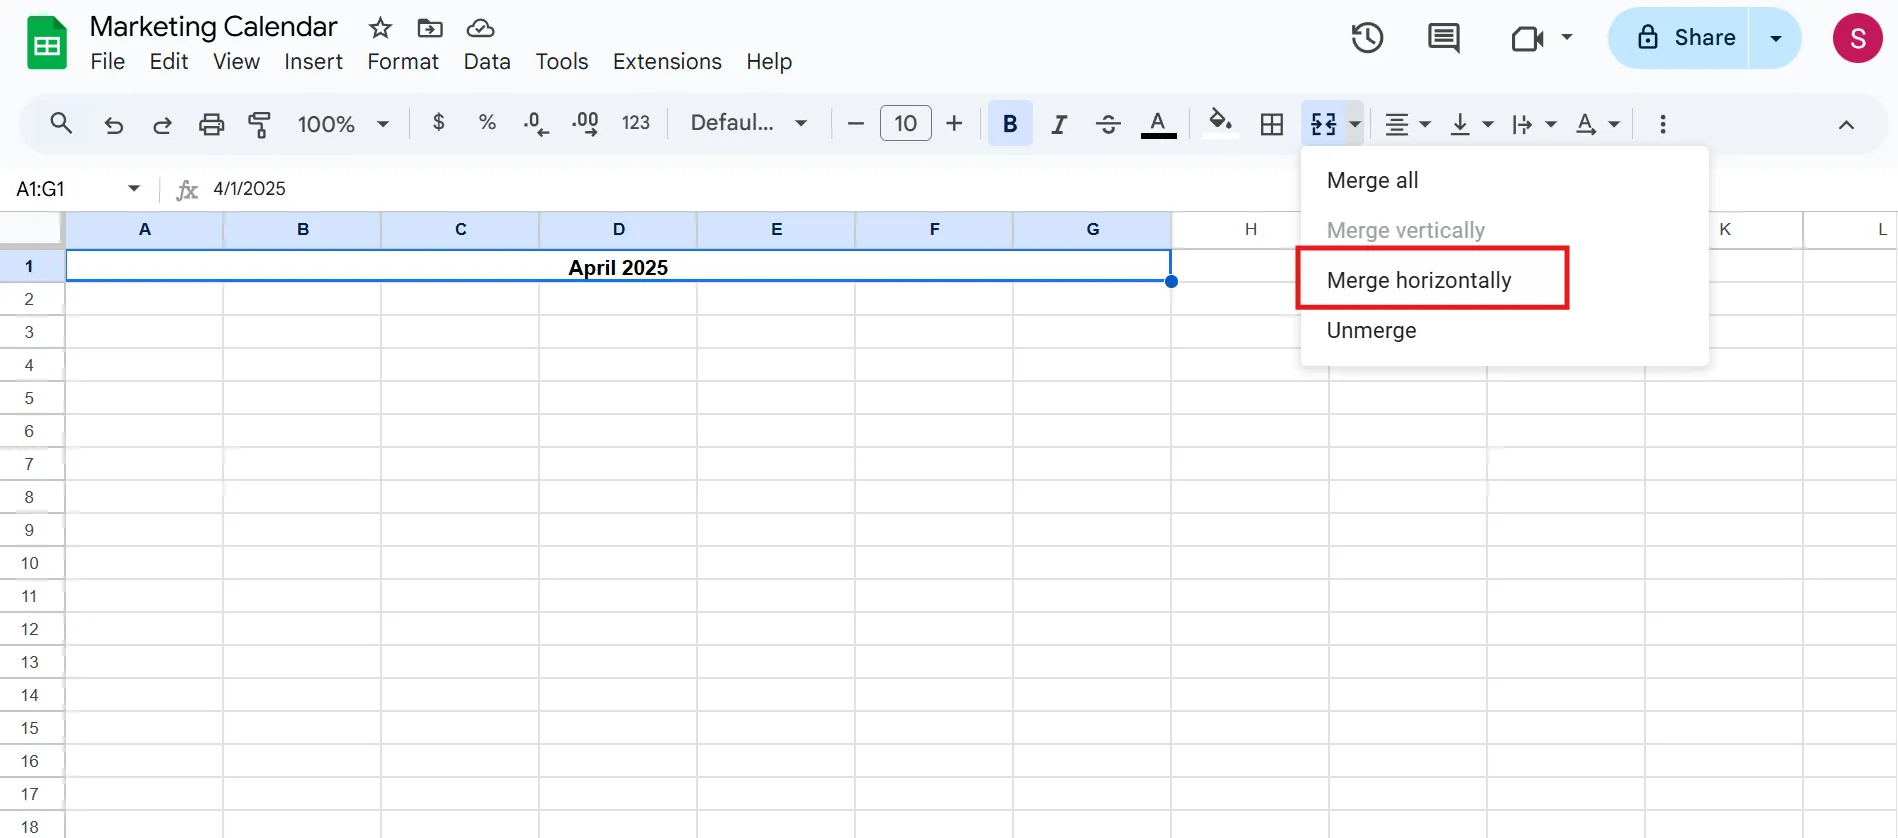The image size is (1898, 838).
Task: Open the Google Sheets home icon
Action: [x=46, y=44]
